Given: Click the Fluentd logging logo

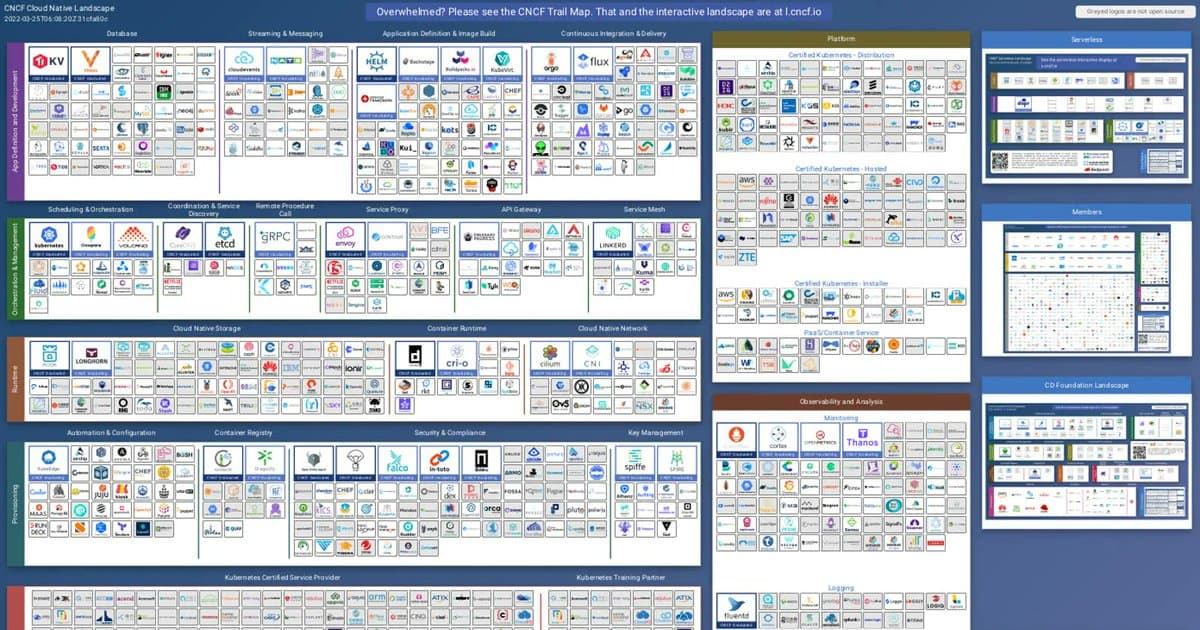Looking at the screenshot, I should (x=735, y=609).
